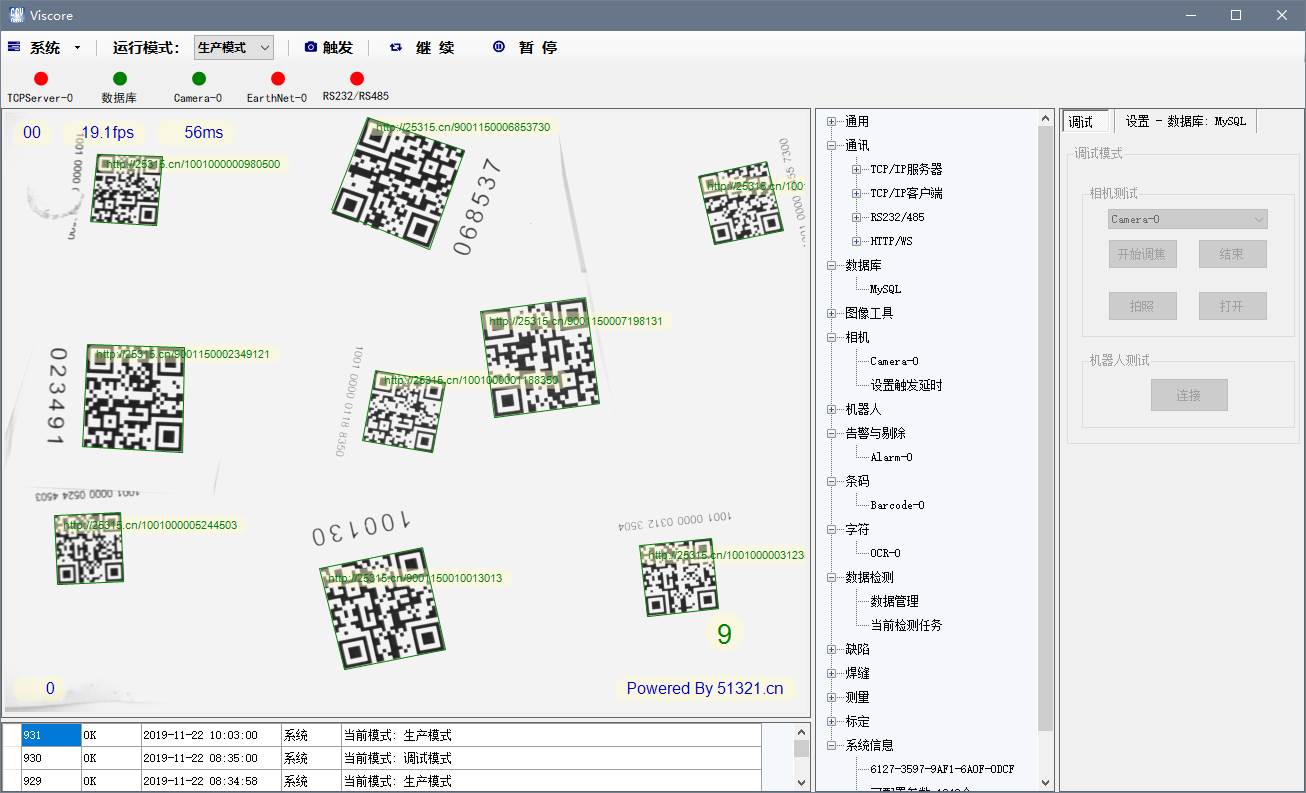Click the red TCPServer-0 status indicator
Viewport: 1306px width, 793px height.
[41, 78]
